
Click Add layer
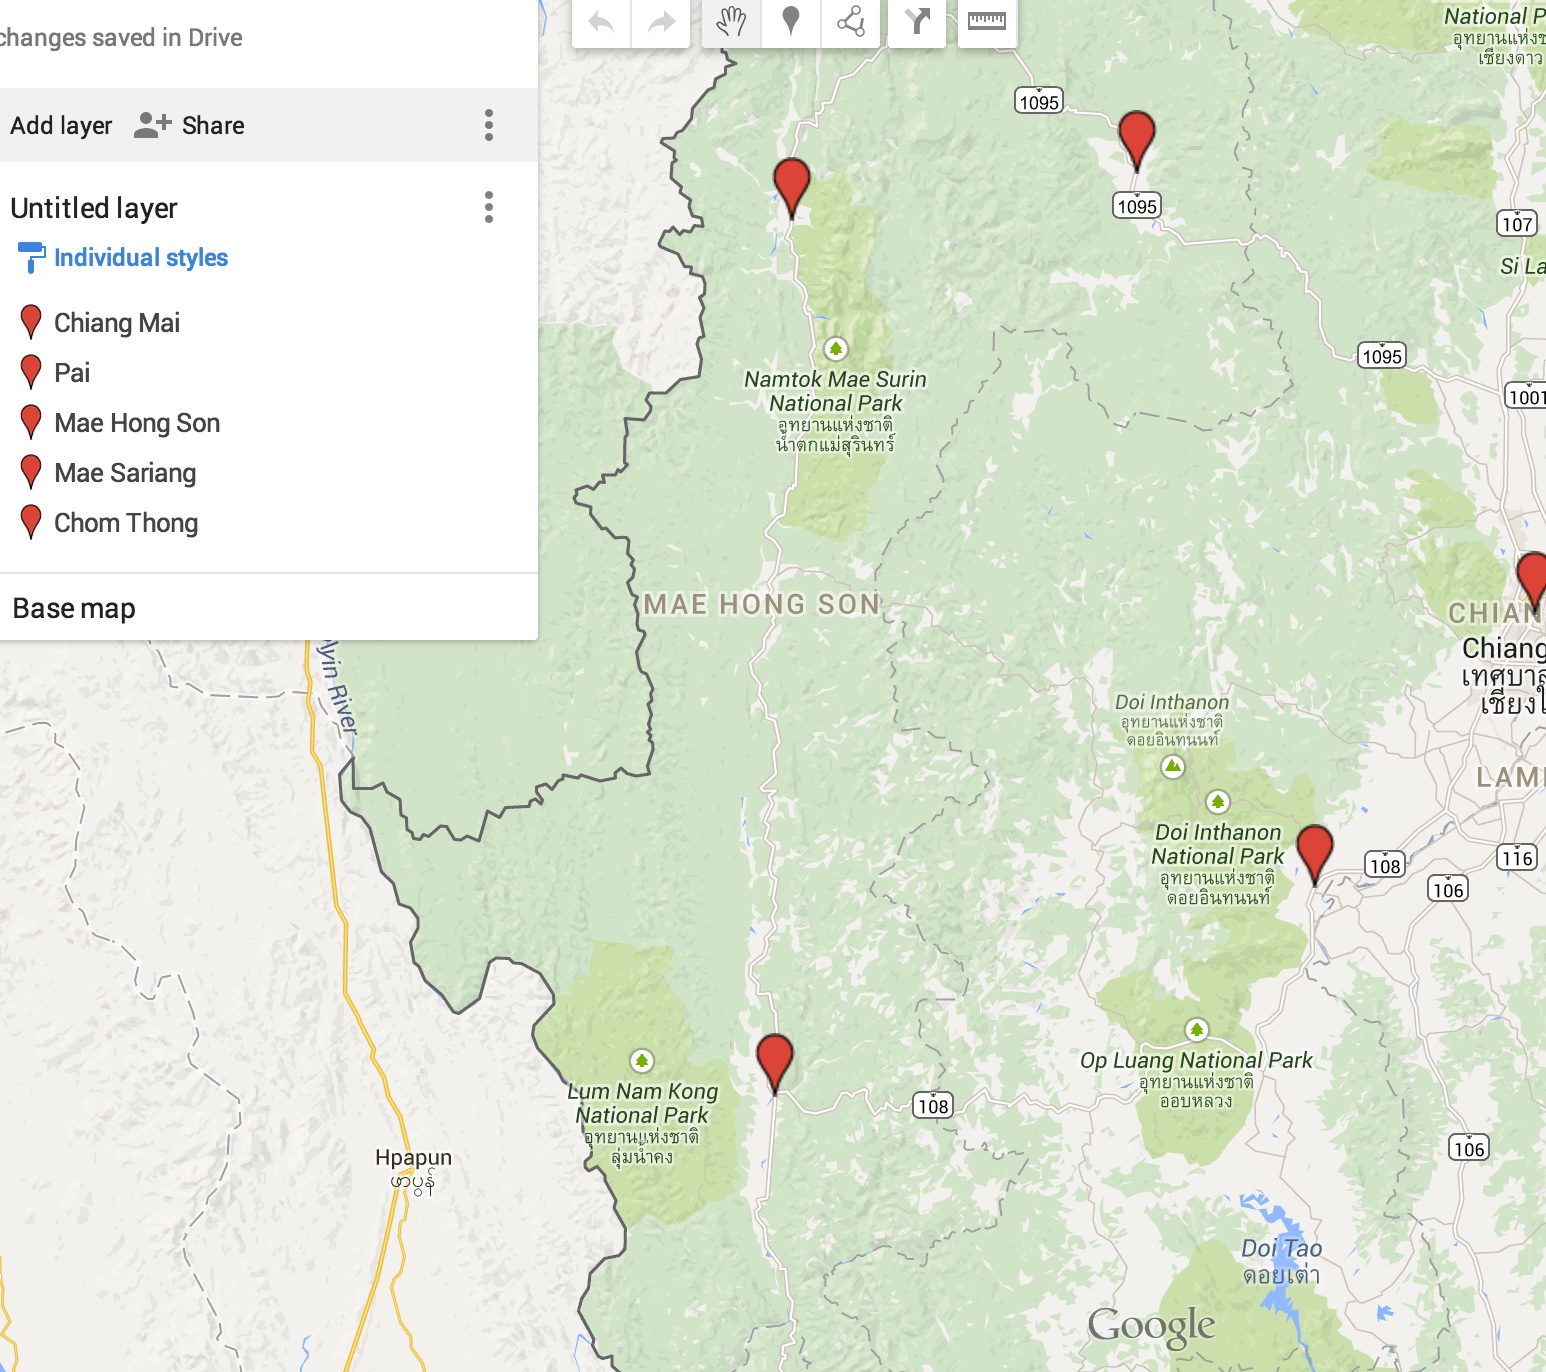(x=61, y=125)
